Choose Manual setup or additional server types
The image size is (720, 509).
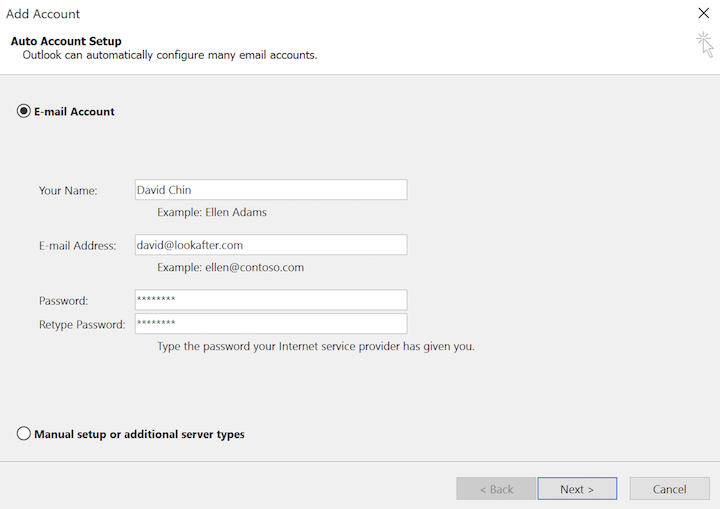point(24,434)
